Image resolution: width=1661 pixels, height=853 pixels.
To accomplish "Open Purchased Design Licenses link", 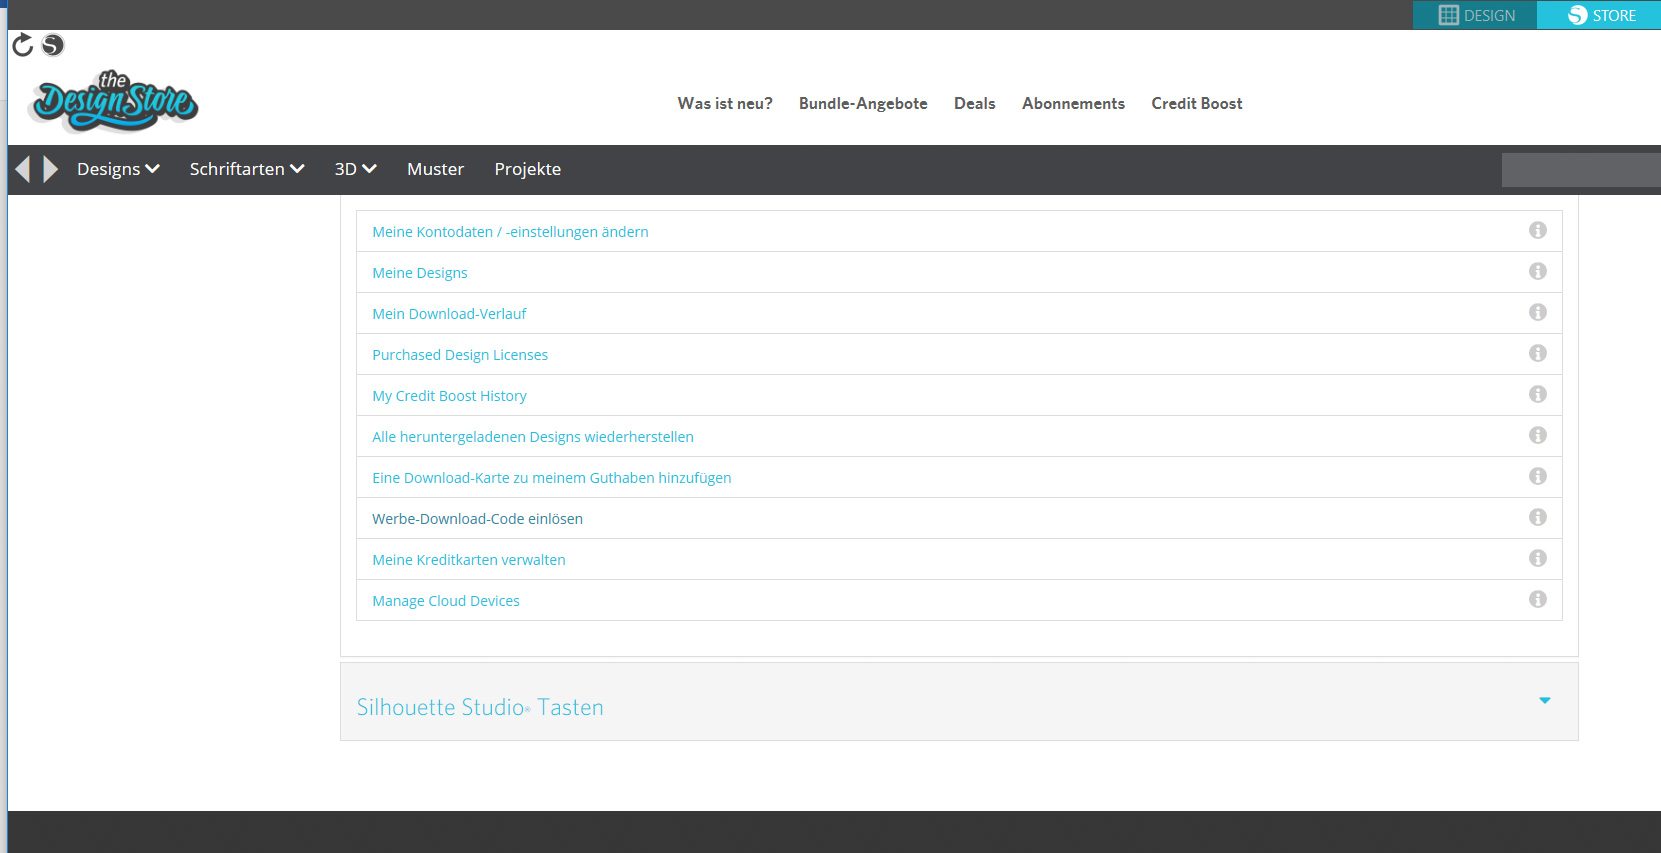I will point(460,355).
